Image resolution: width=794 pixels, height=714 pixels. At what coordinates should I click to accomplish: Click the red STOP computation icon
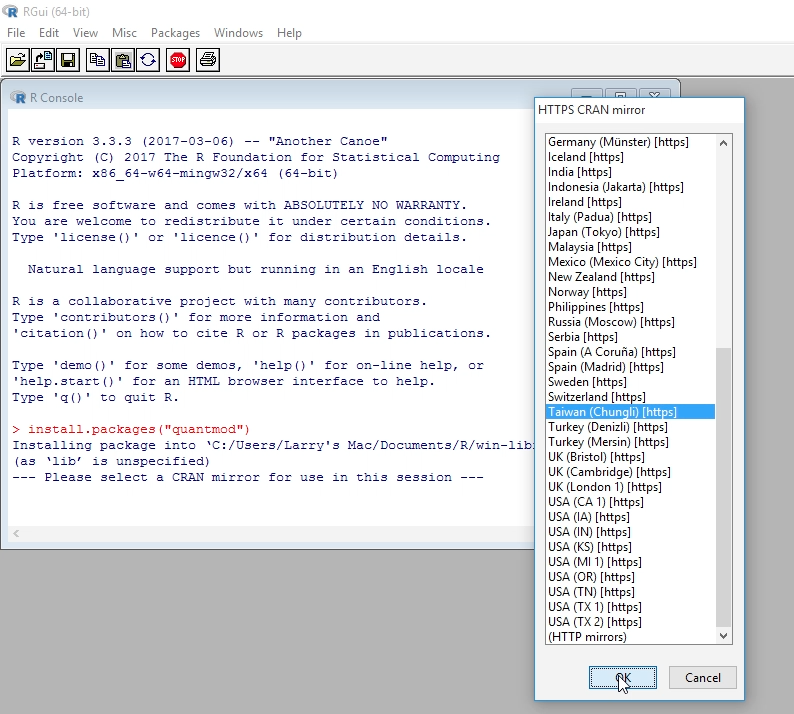(178, 60)
